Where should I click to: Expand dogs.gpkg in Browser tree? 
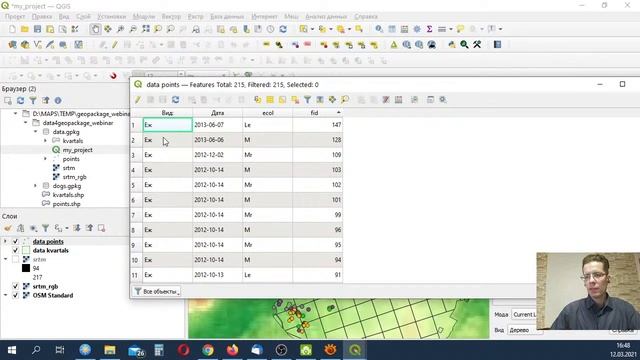pos(36,186)
